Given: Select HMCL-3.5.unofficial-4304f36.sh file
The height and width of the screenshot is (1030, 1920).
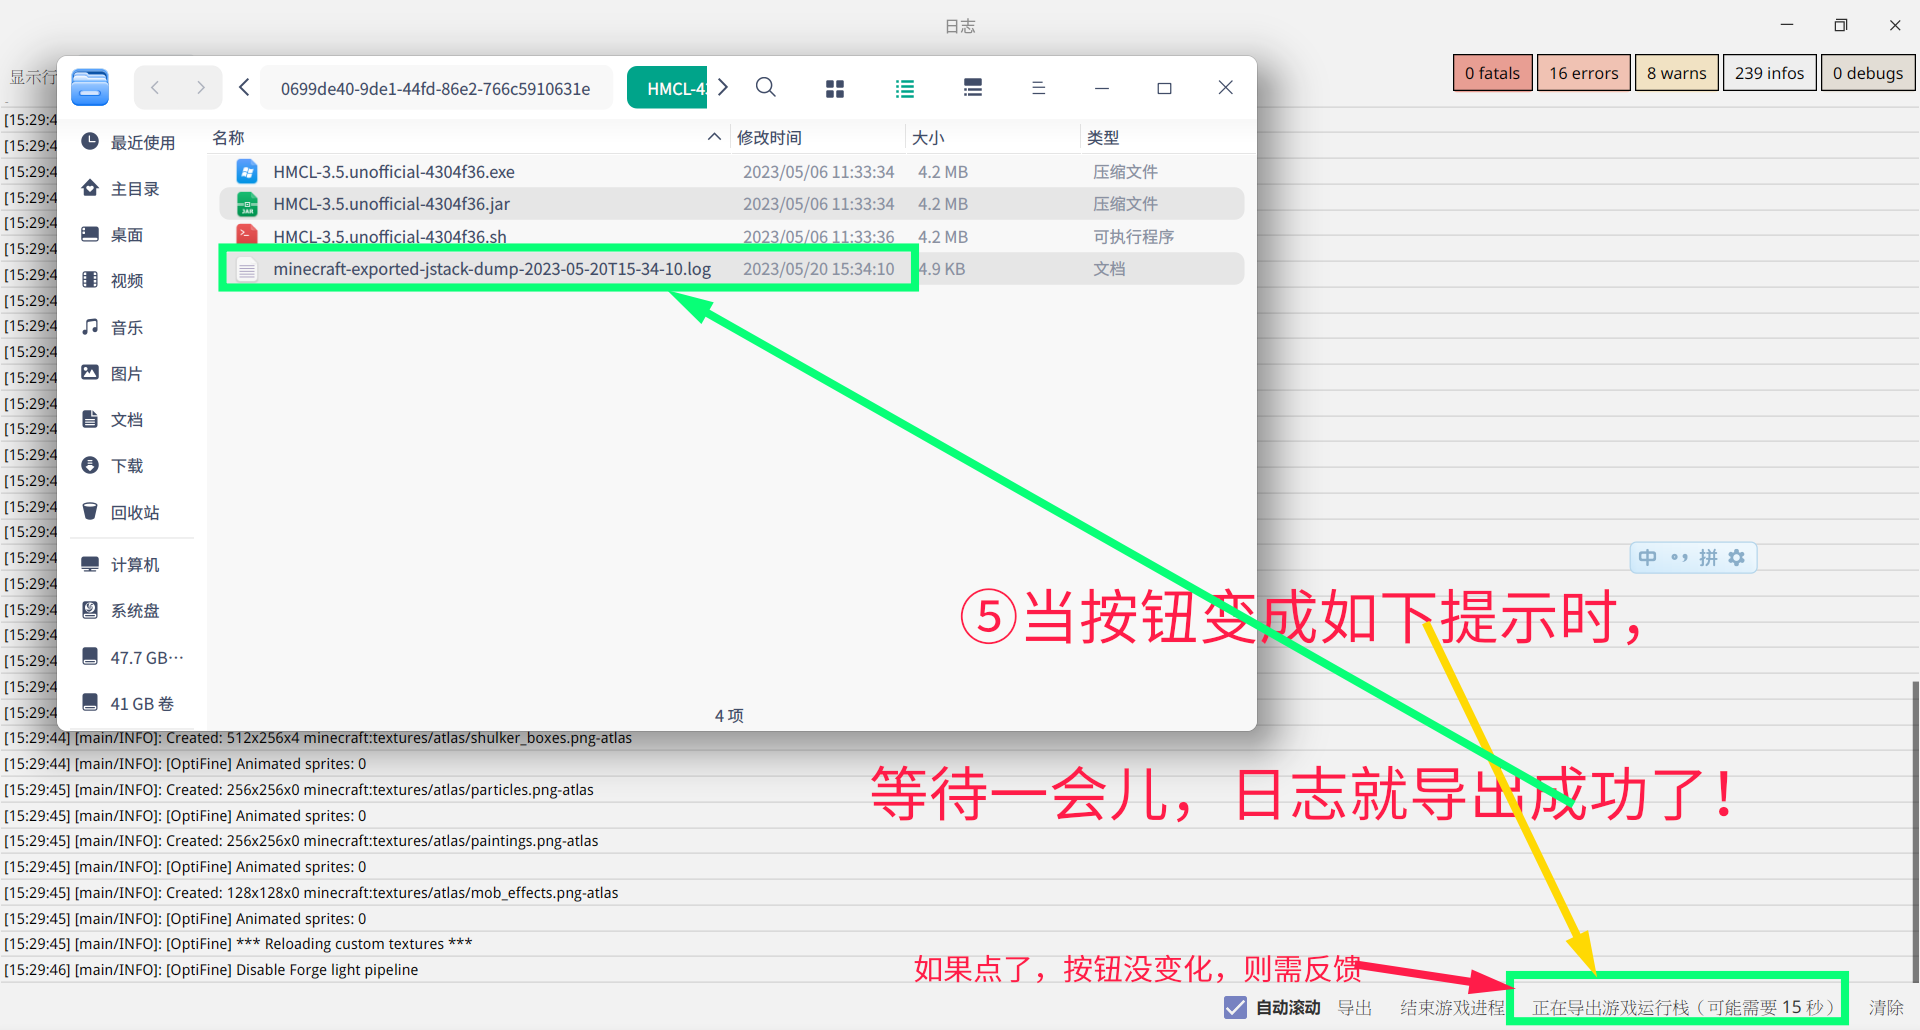Looking at the screenshot, I should coord(731,236).
